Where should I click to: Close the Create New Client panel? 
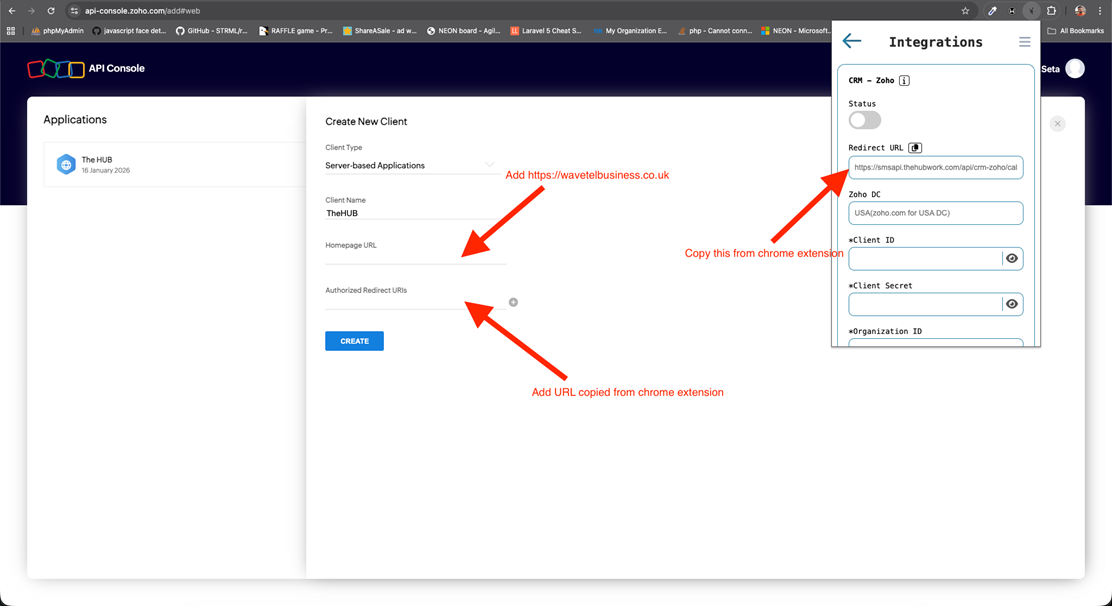tap(1057, 124)
